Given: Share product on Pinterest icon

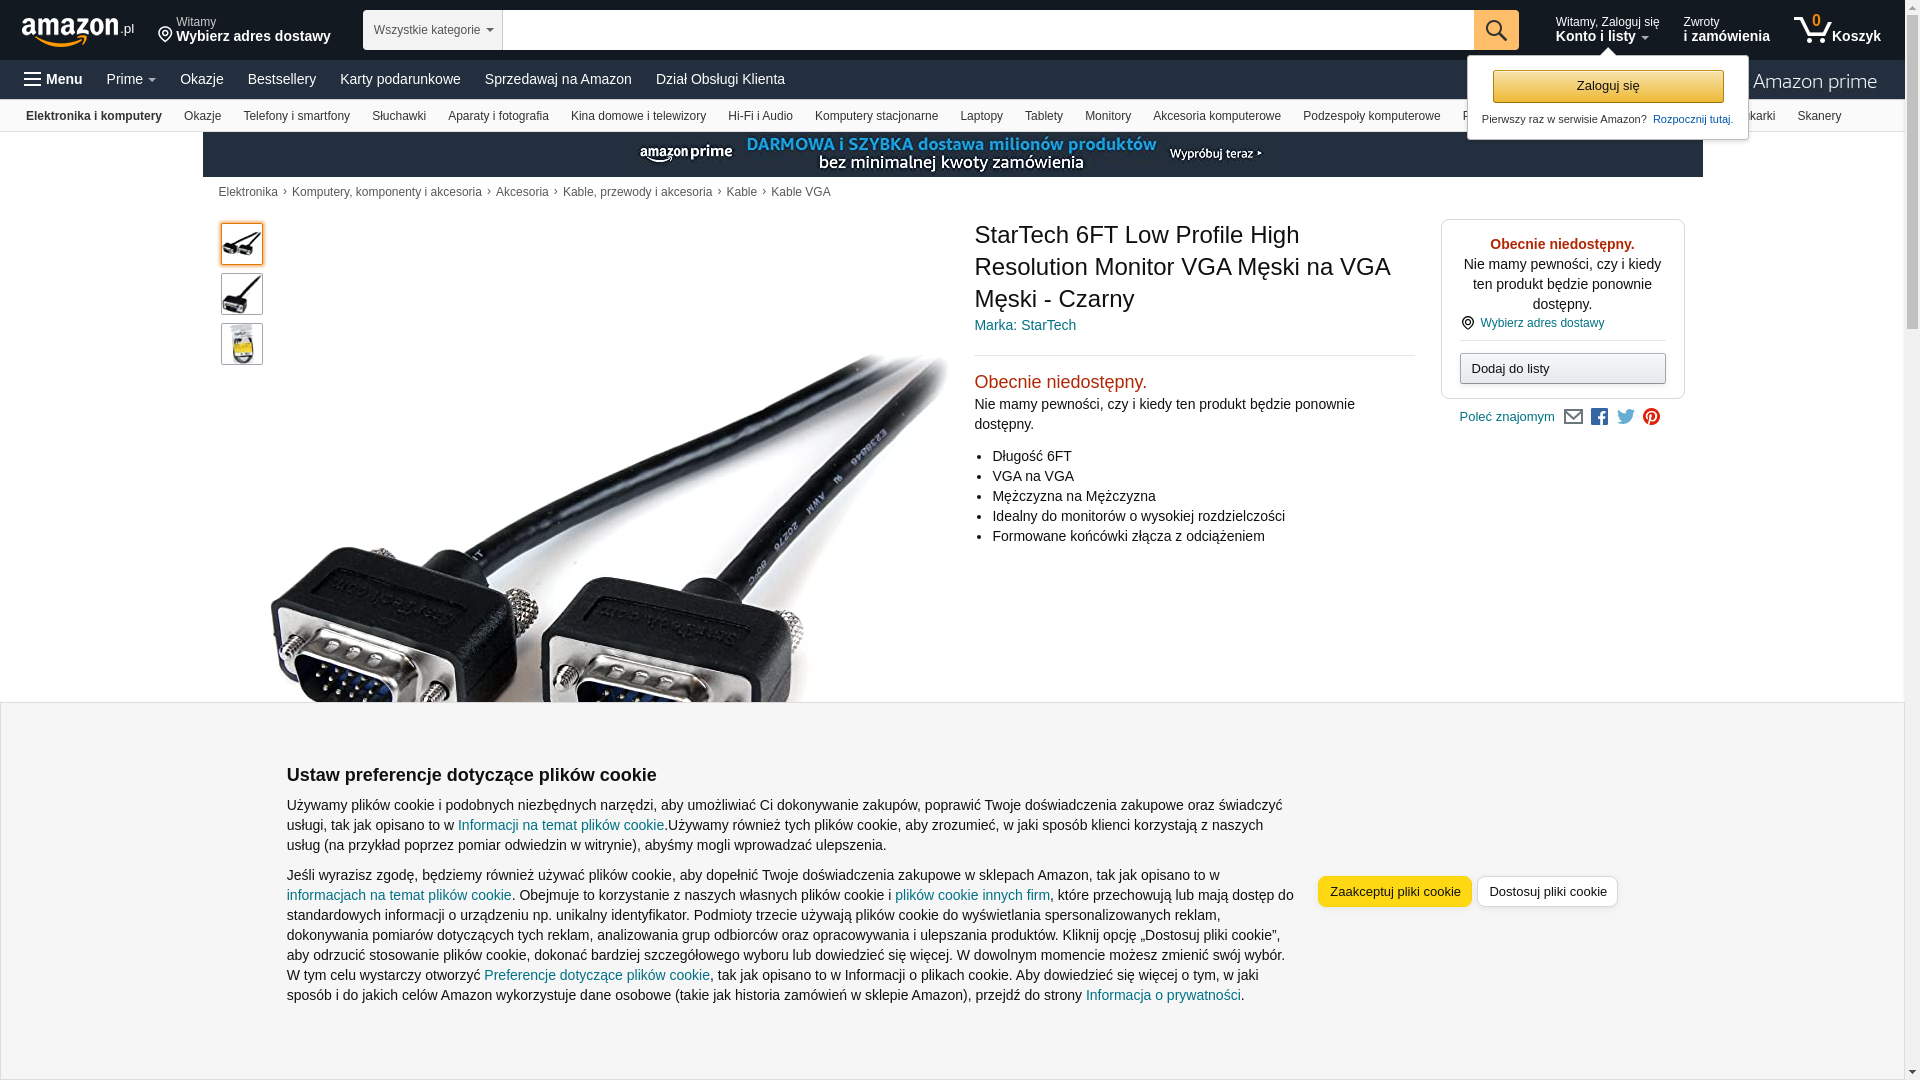Looking at the screenshot, I should tap(1652, 417).
